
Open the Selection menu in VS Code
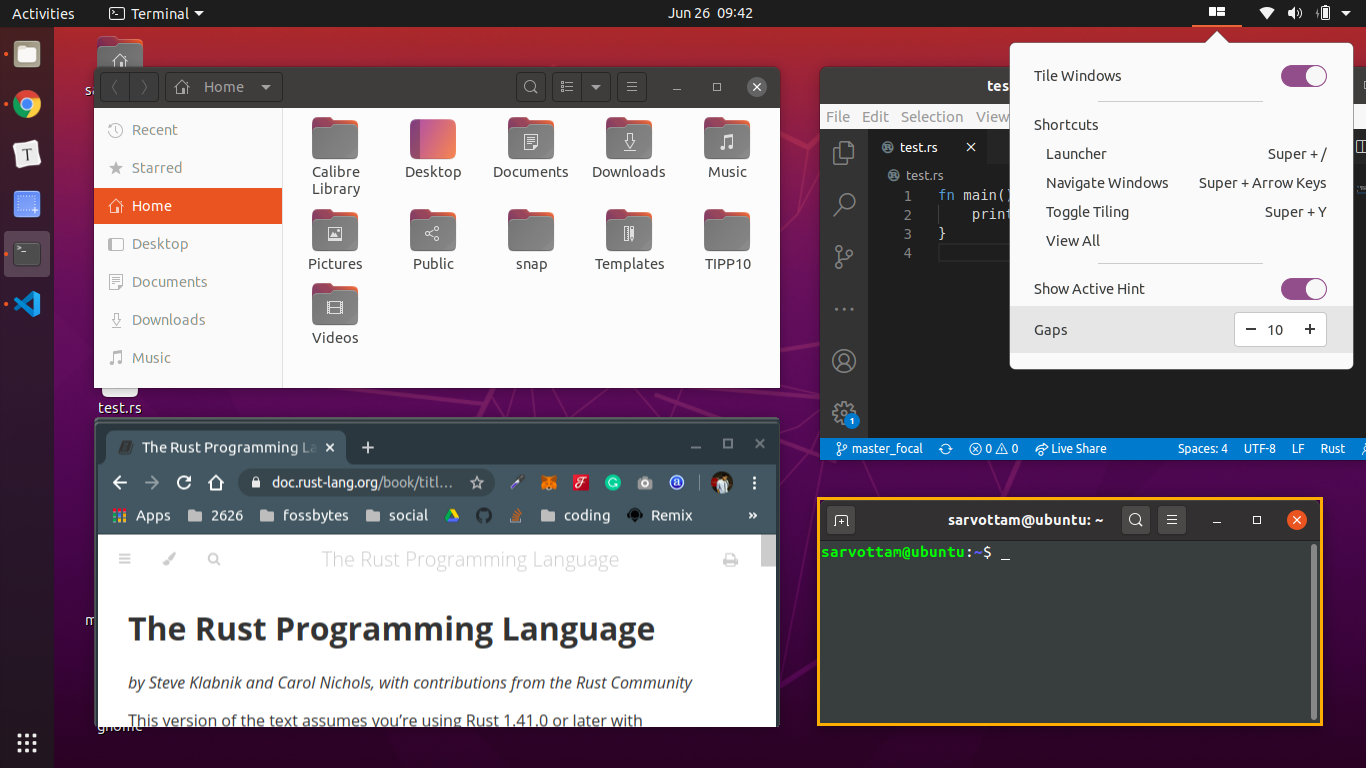click(932, 117)
